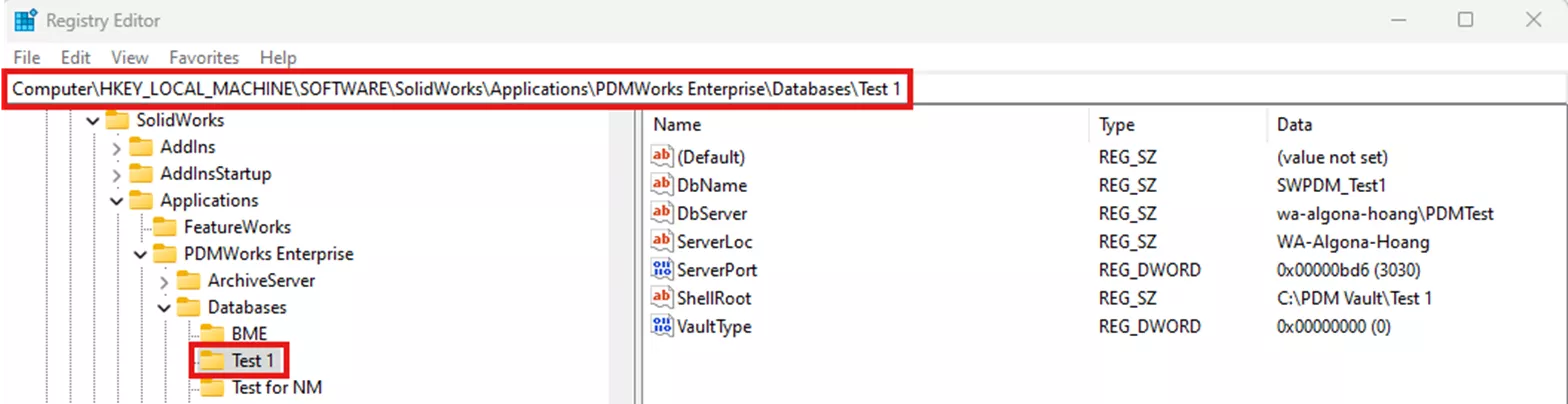
Task: Select the DbName value name
Action: click(712, 185)
